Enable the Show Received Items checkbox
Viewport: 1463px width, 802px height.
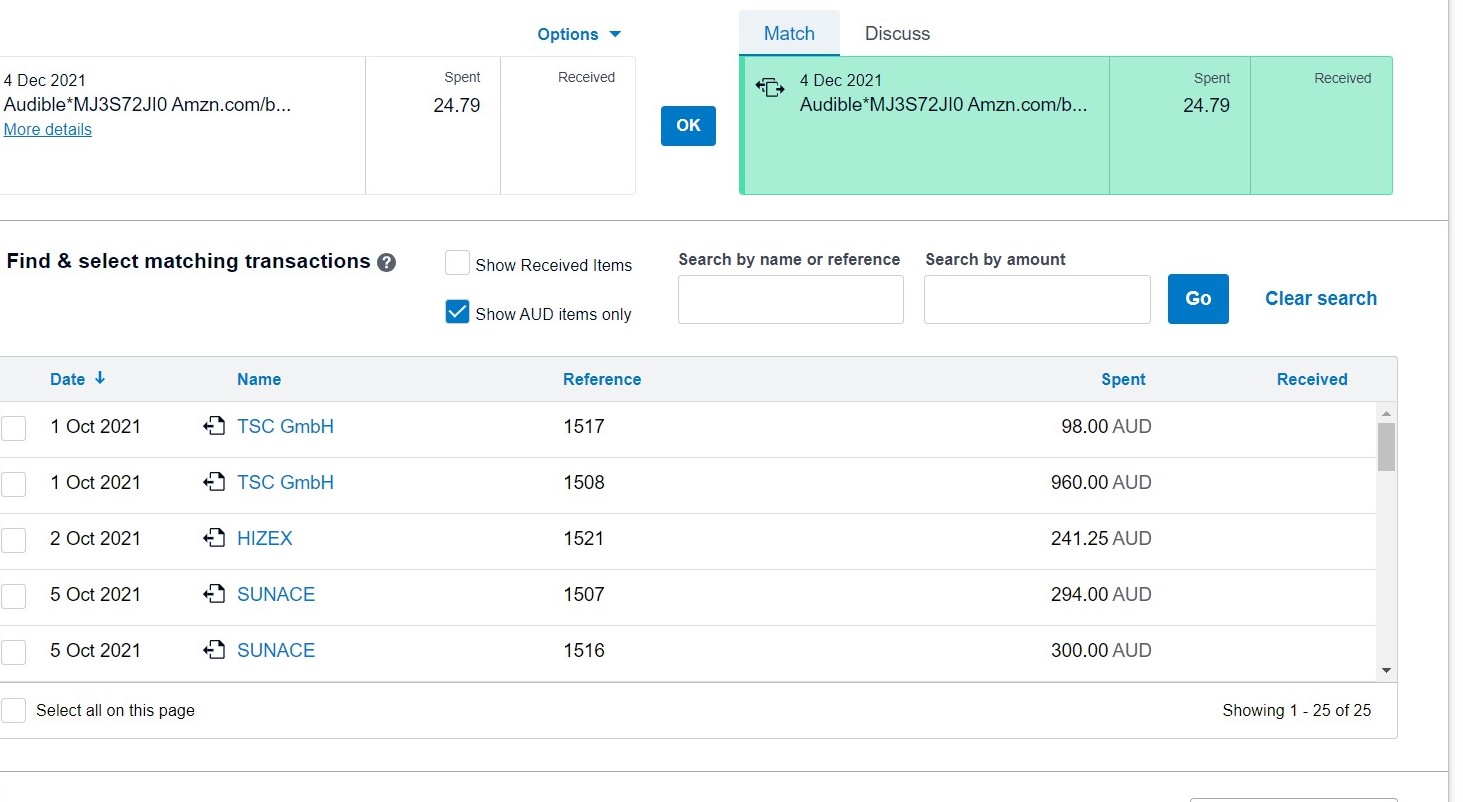pyautogui.click(x=457, y=264)
